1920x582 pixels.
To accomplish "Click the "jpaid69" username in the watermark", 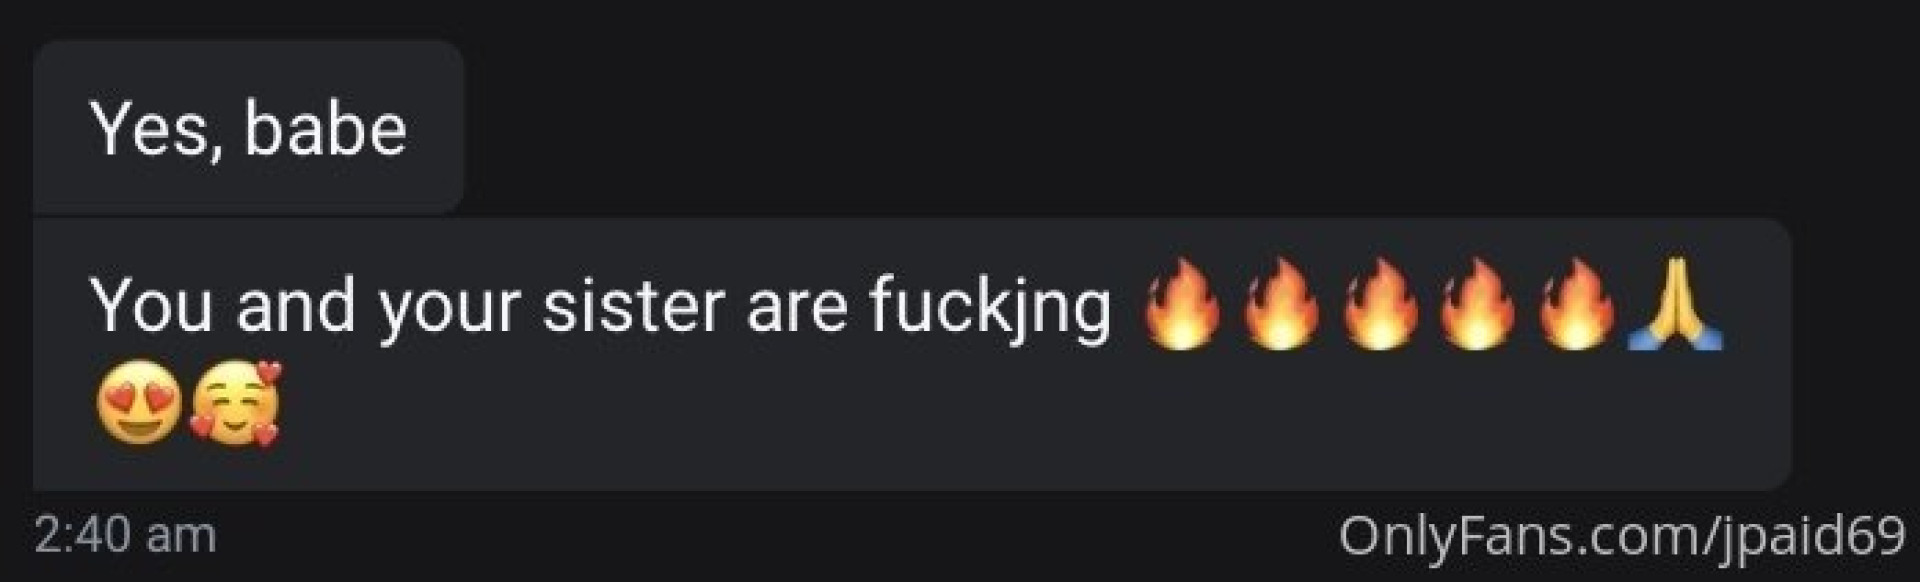I will click(x=1811, y=537).
